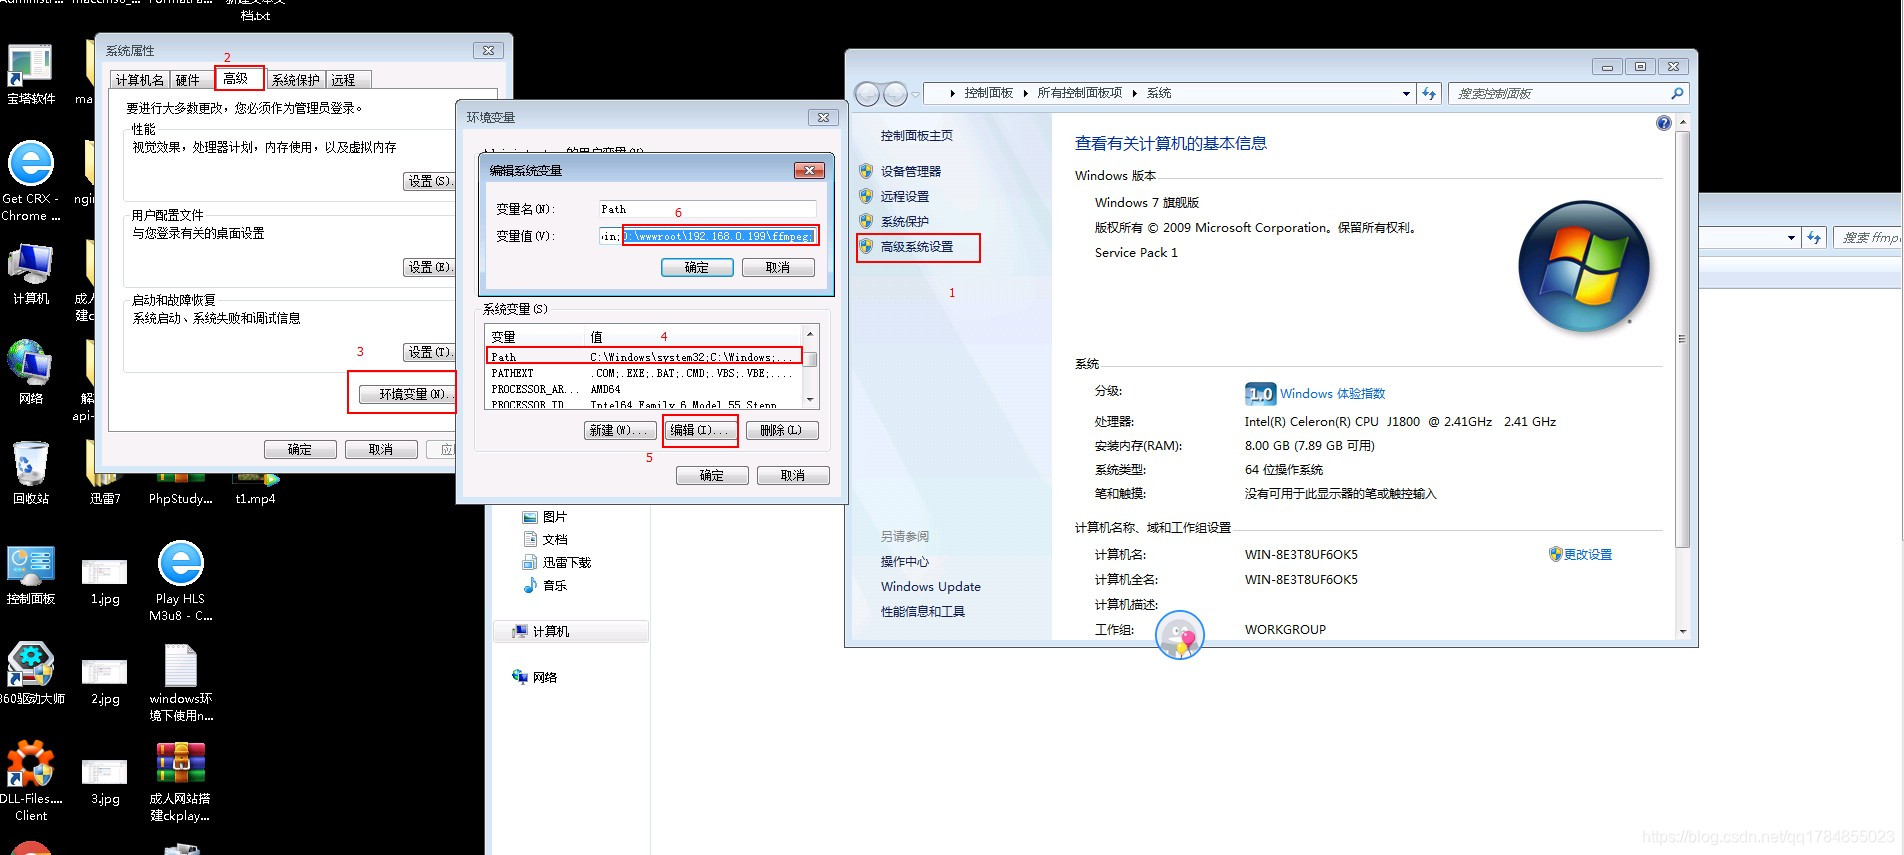
Task: Select PATHEXT row in system variables list
Action: point(645,373)
